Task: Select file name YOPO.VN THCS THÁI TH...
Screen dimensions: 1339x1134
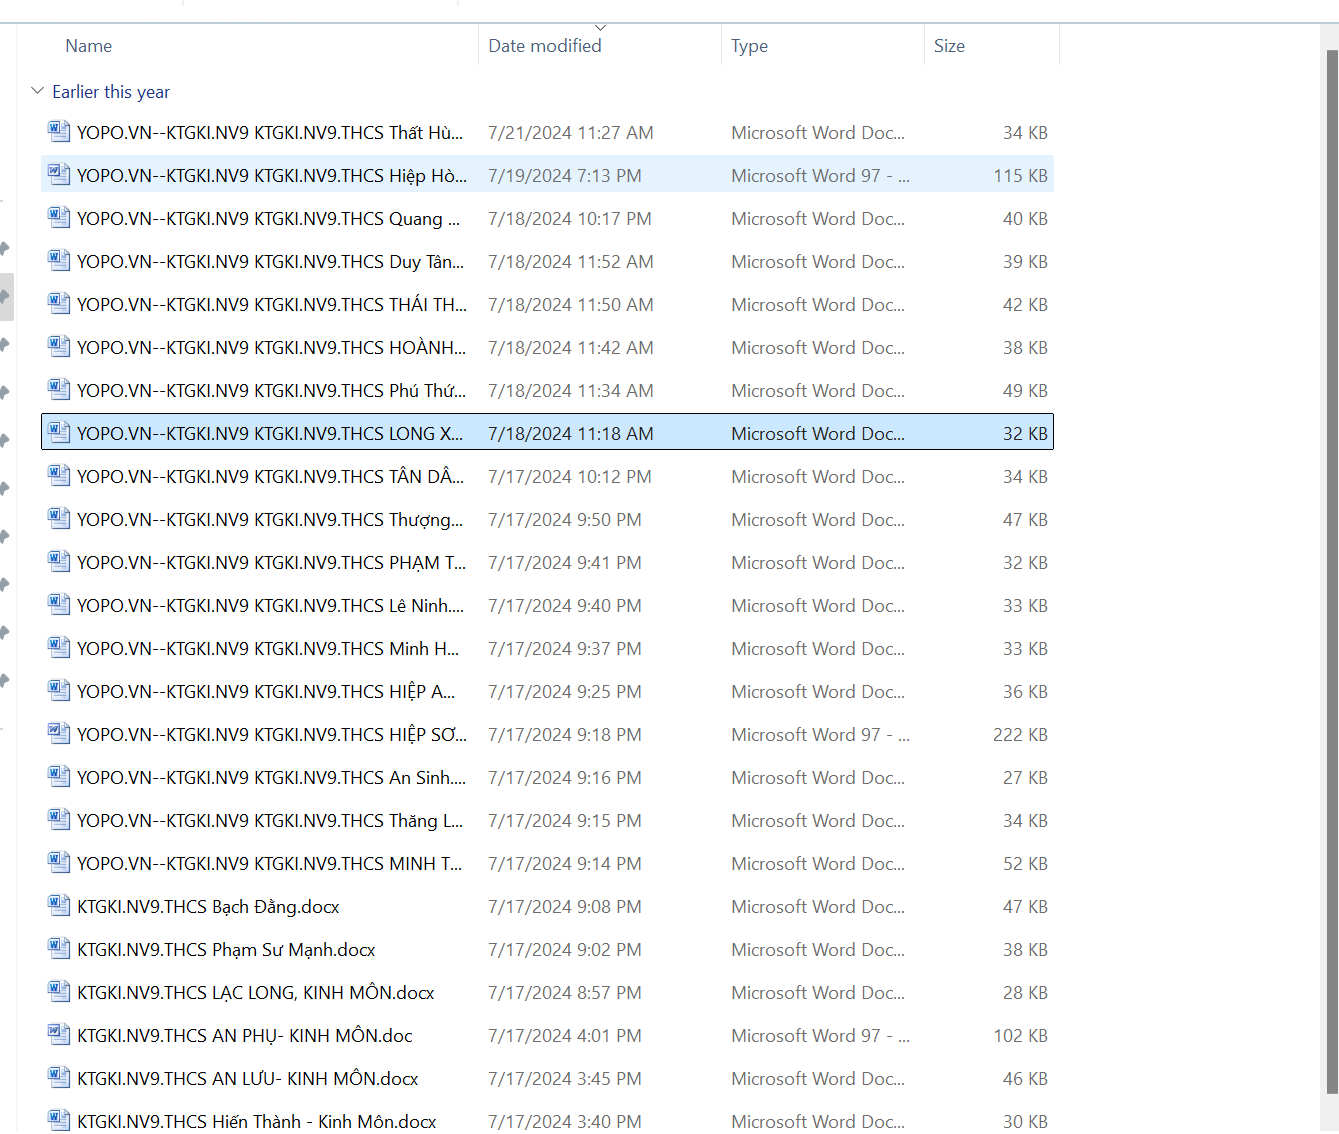Action: point(272,305)
